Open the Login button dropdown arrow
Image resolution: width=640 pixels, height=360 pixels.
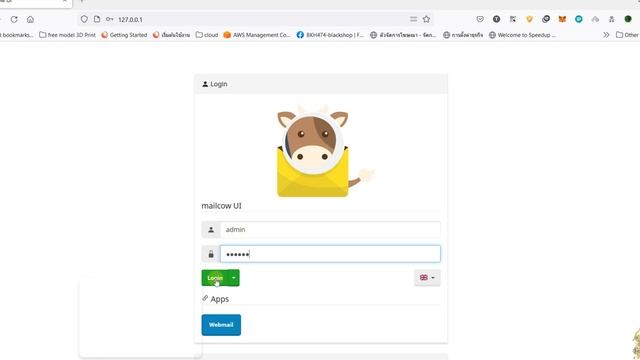[233, 278]
